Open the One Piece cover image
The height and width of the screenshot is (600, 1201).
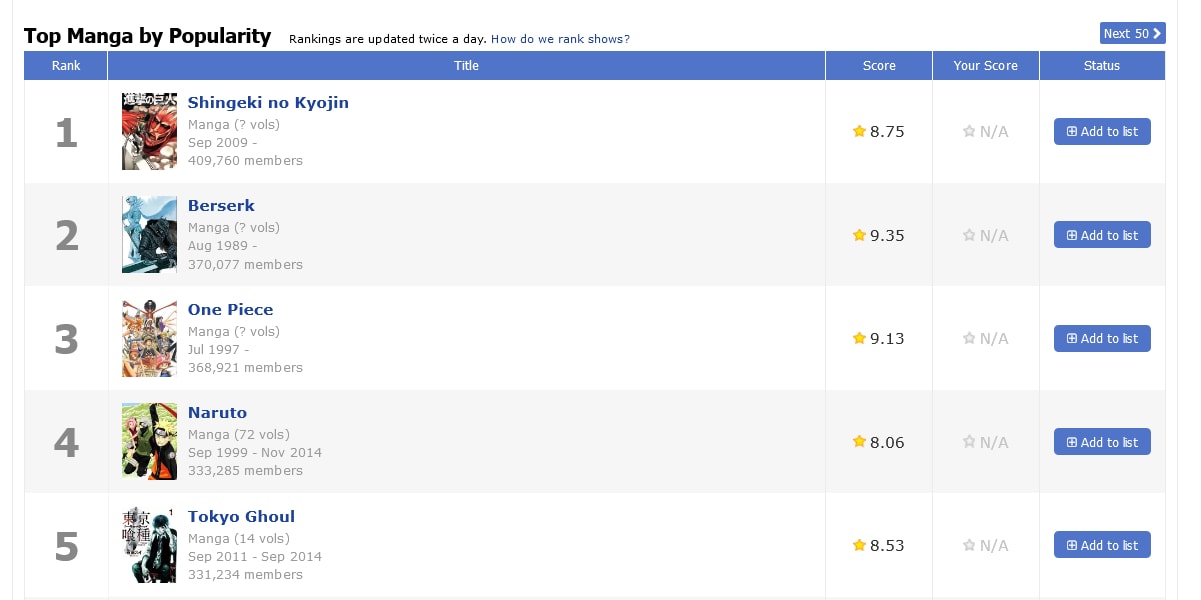point(149,338)
